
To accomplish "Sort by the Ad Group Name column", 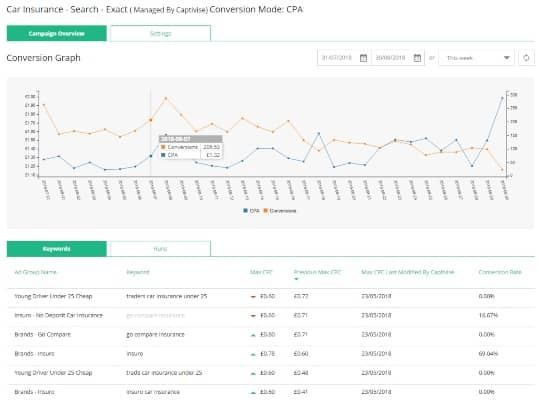I will [x=35, y=272].
